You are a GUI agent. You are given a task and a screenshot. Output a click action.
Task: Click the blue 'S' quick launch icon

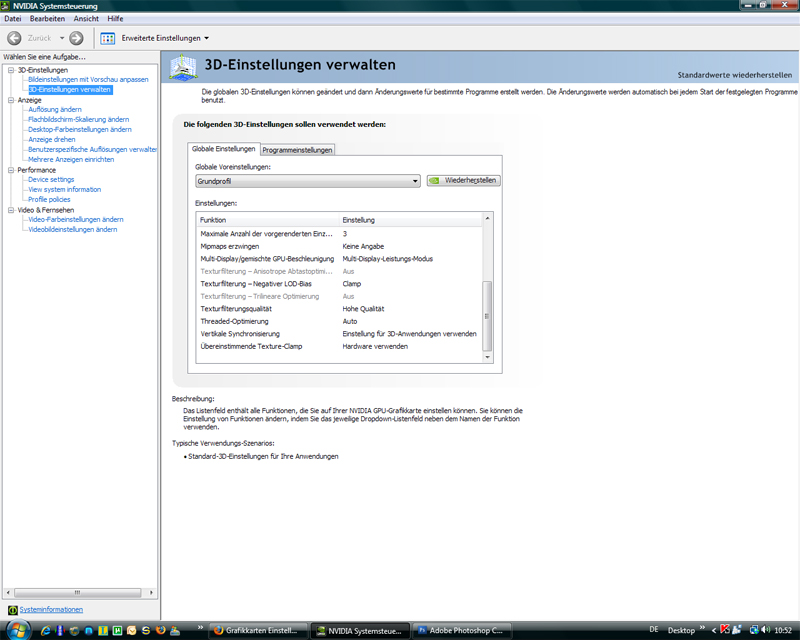point(146,631)
